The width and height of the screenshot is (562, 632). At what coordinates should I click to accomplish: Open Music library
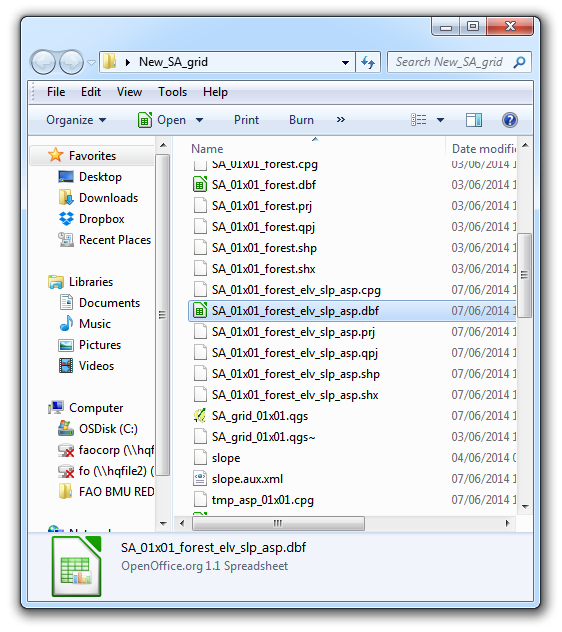(95, 324)
